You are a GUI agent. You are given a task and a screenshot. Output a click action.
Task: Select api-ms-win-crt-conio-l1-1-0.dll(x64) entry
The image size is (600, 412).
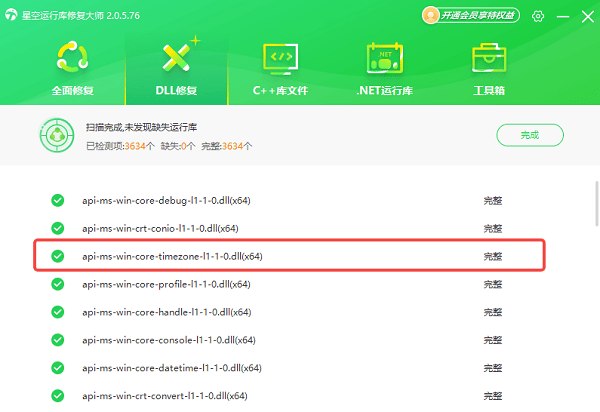coord(160,228)
